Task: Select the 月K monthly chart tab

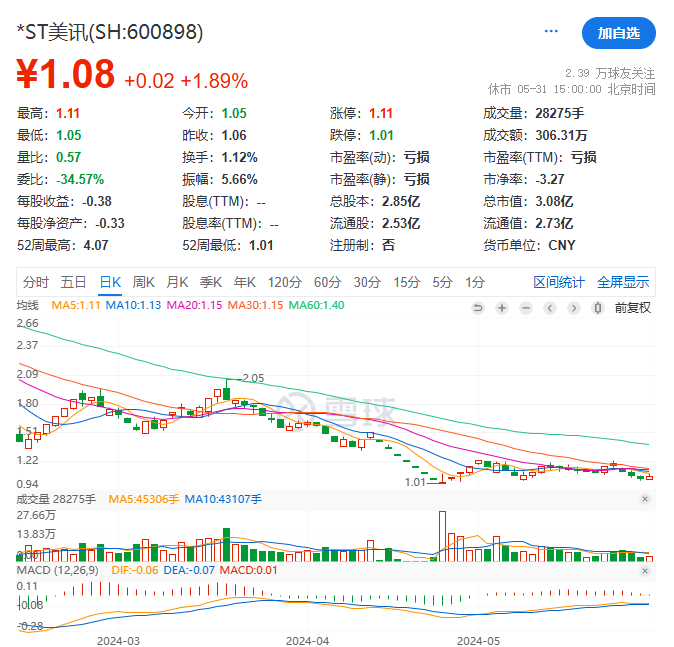Action: pos(177,281)
